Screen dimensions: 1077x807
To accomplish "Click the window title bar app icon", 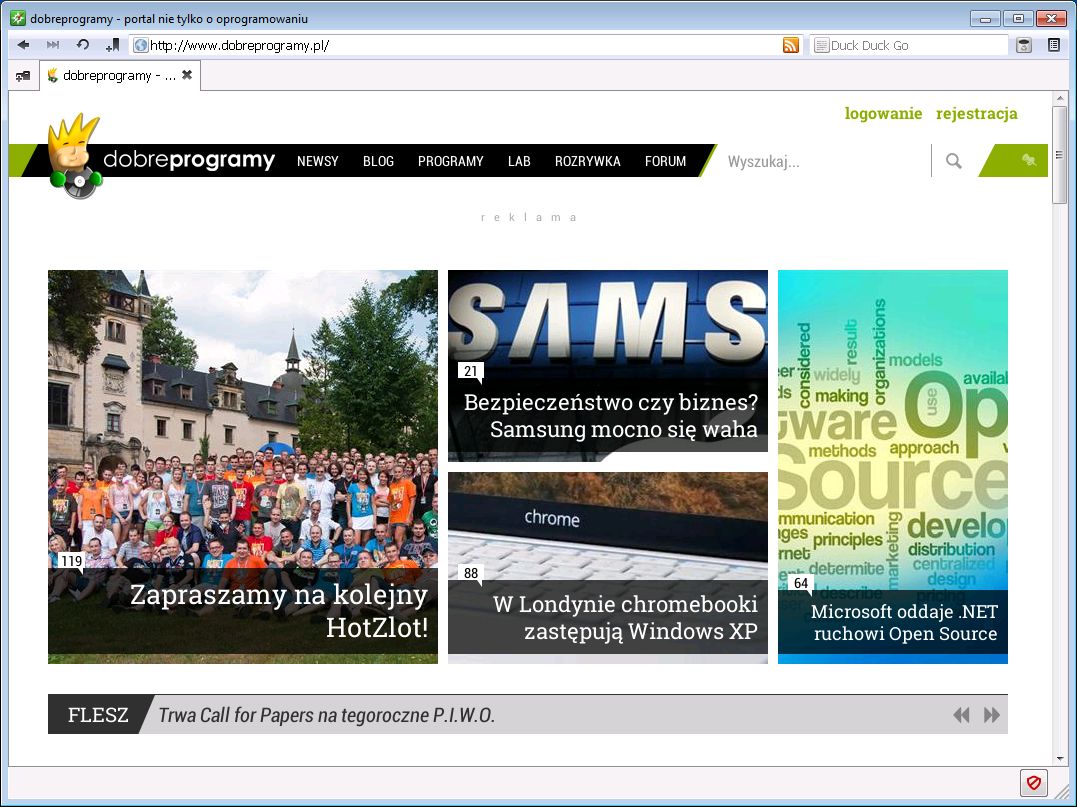I will pos(18,18).
